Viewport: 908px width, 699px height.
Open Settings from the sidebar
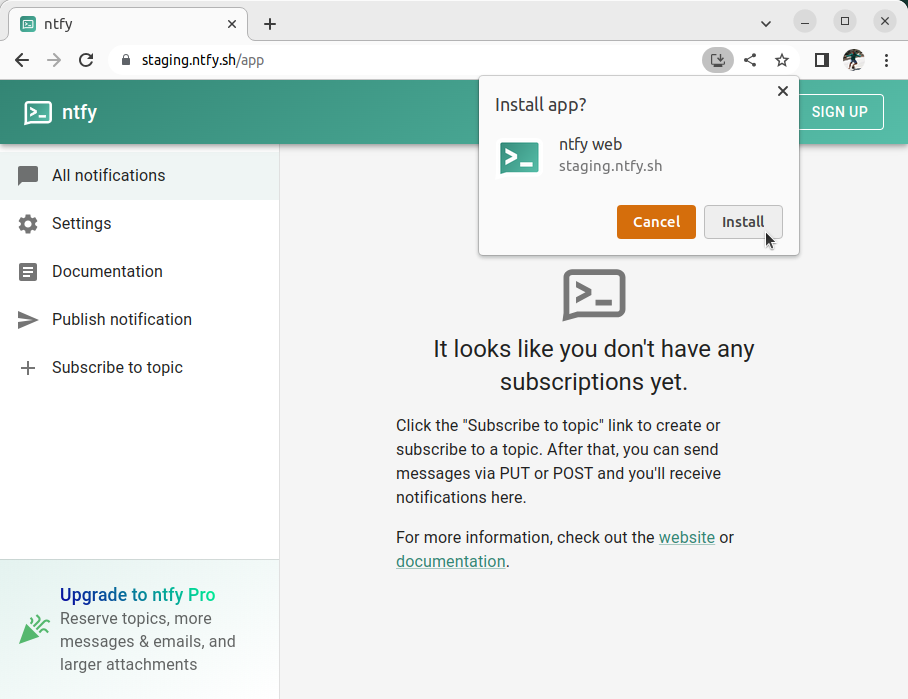(81, 223)
